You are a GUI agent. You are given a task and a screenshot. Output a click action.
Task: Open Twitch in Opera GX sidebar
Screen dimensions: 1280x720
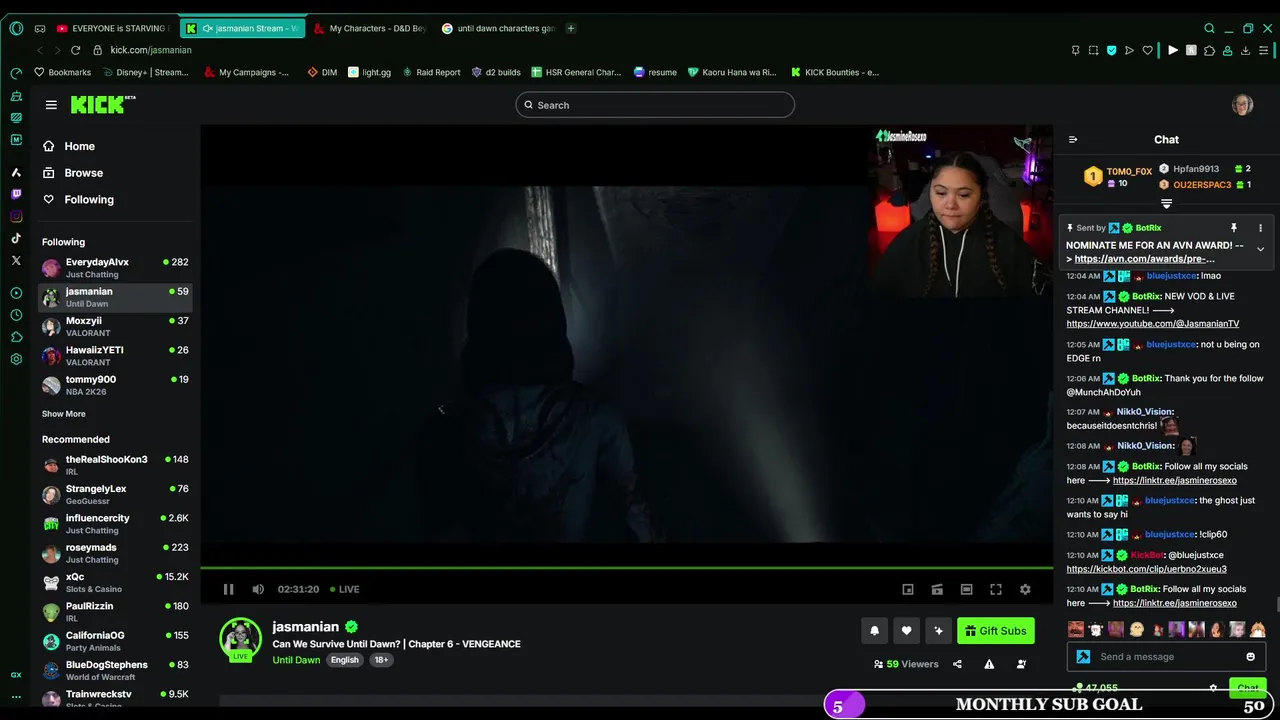pyautogui.click(x=16, y=194)
